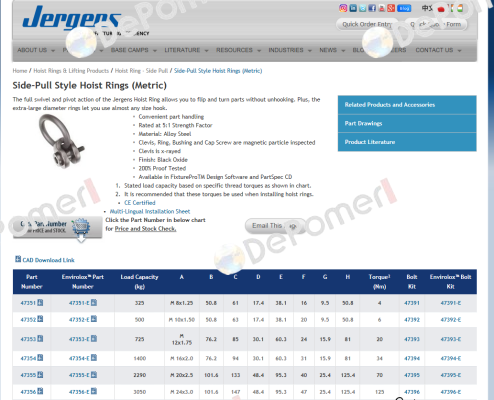This screenshot has width=494, height=400.
Task: Open CAD icon beside part 47355
Action: pos(40,374)
